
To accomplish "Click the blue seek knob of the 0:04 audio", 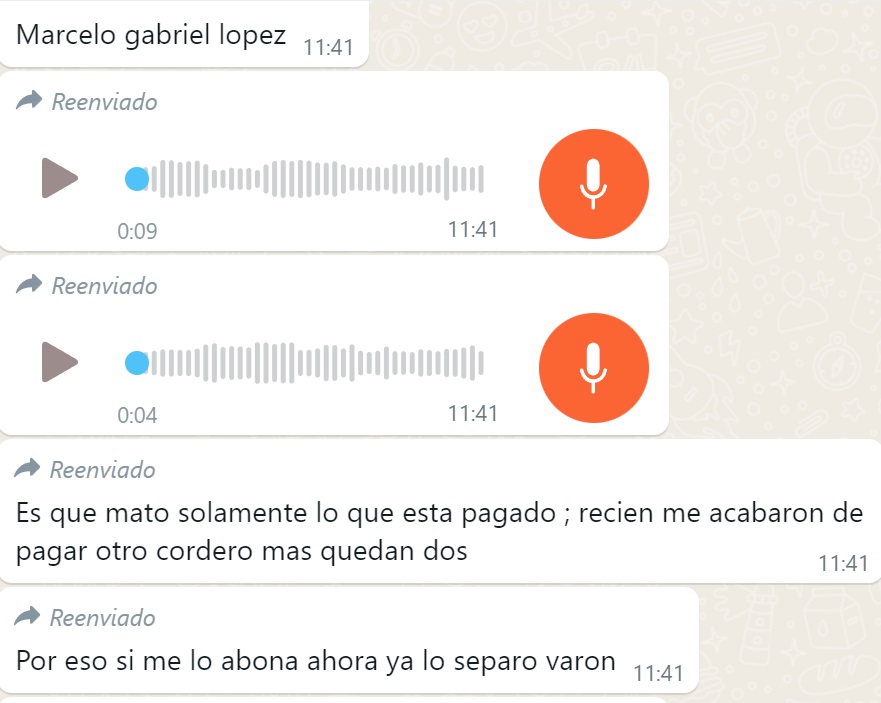I will tap(137, 363).
